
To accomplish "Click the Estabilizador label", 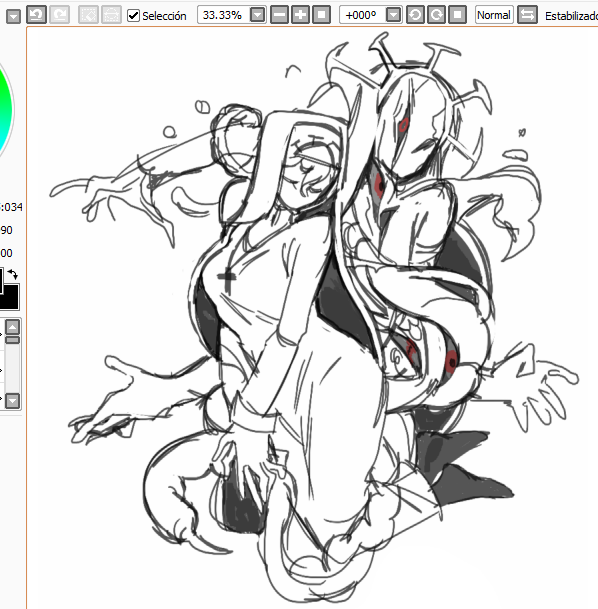I will point(571,16).
